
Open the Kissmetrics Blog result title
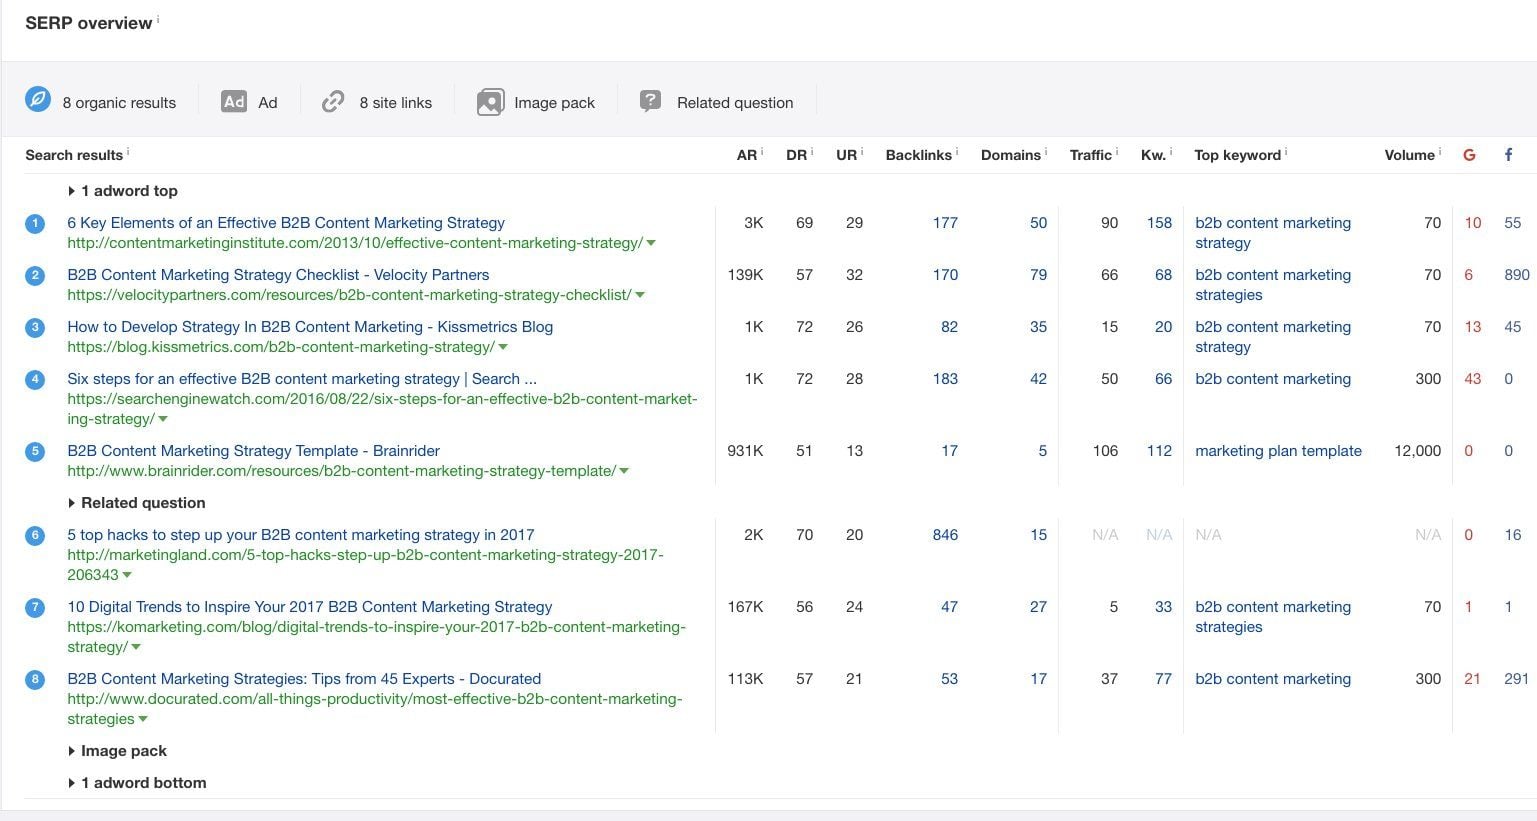pos(310,326)
